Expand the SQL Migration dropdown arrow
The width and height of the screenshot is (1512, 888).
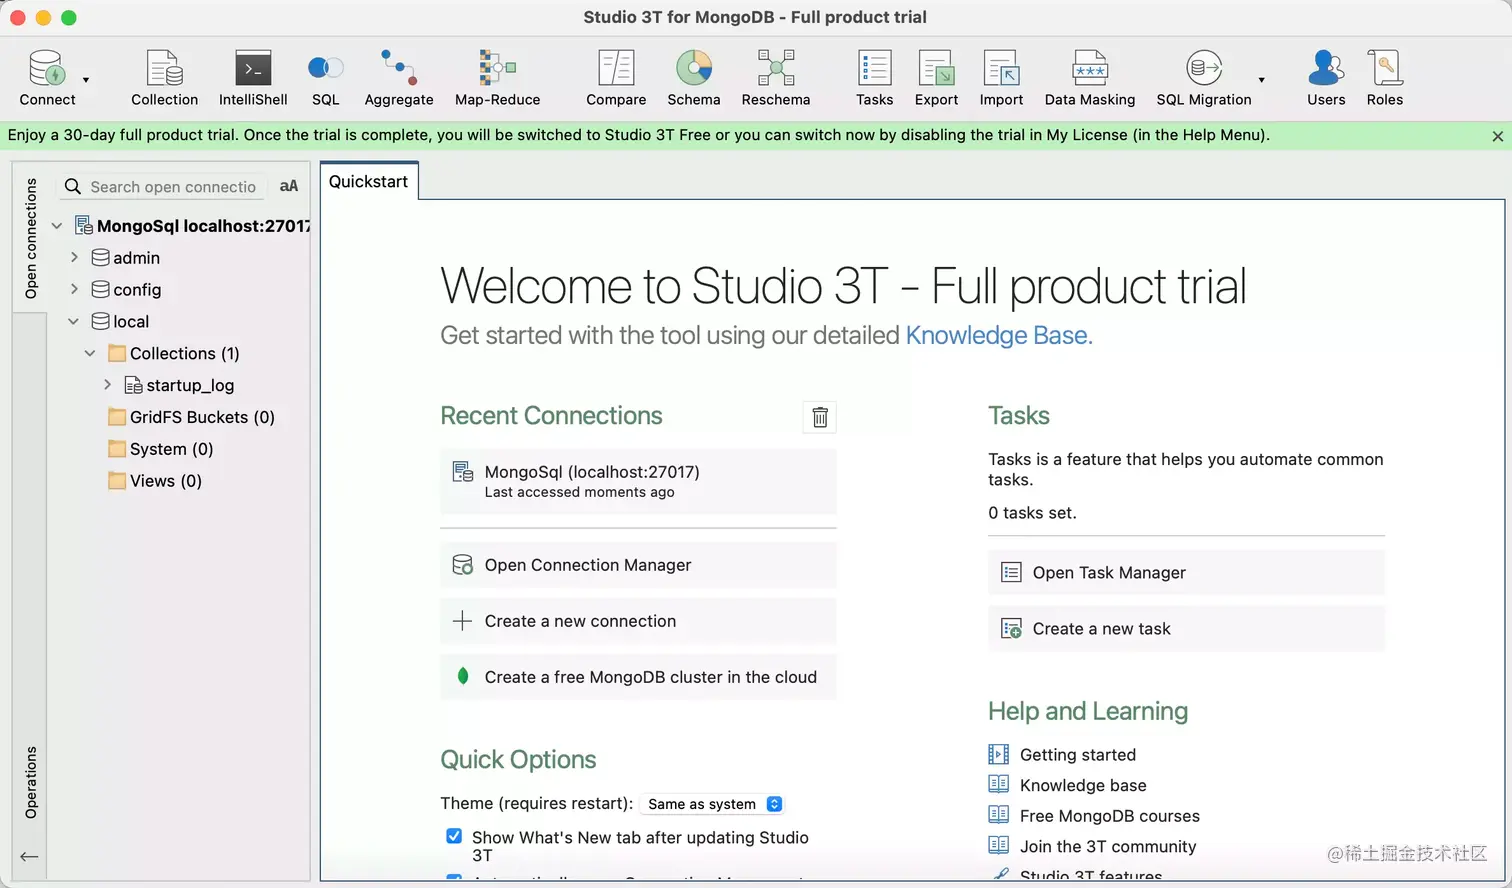click(x=1261, y=80)
